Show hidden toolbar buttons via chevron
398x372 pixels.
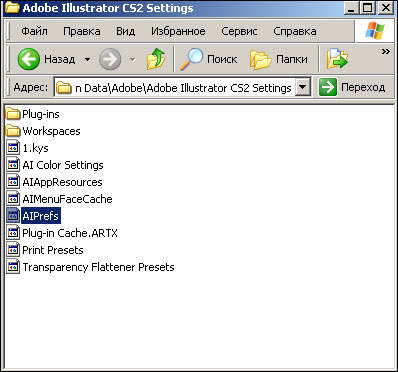[386, 52]
